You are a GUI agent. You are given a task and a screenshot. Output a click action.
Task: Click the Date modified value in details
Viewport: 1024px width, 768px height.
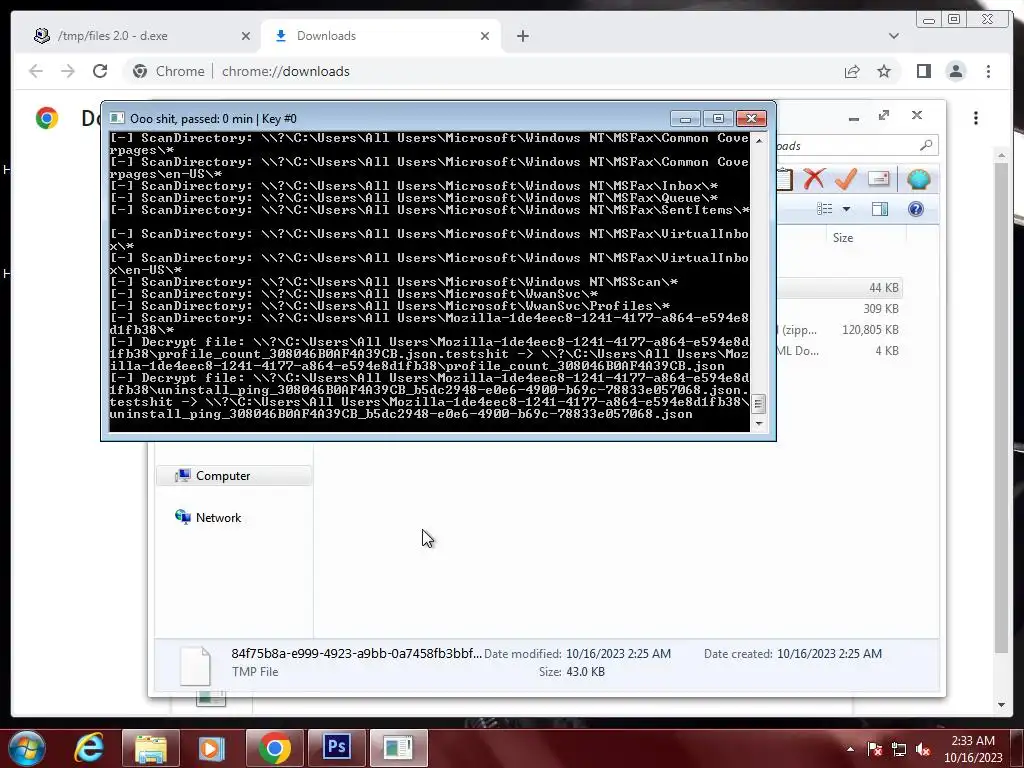coord(618,654)
